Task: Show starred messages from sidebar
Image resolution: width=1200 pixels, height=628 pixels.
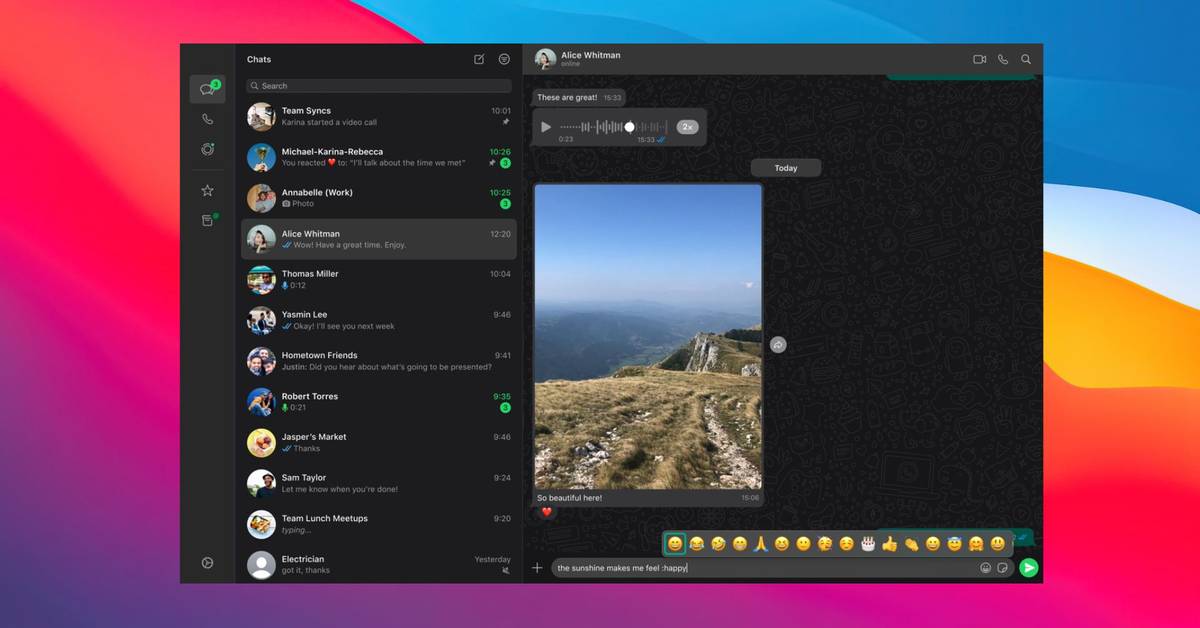Action: [207, 190]
